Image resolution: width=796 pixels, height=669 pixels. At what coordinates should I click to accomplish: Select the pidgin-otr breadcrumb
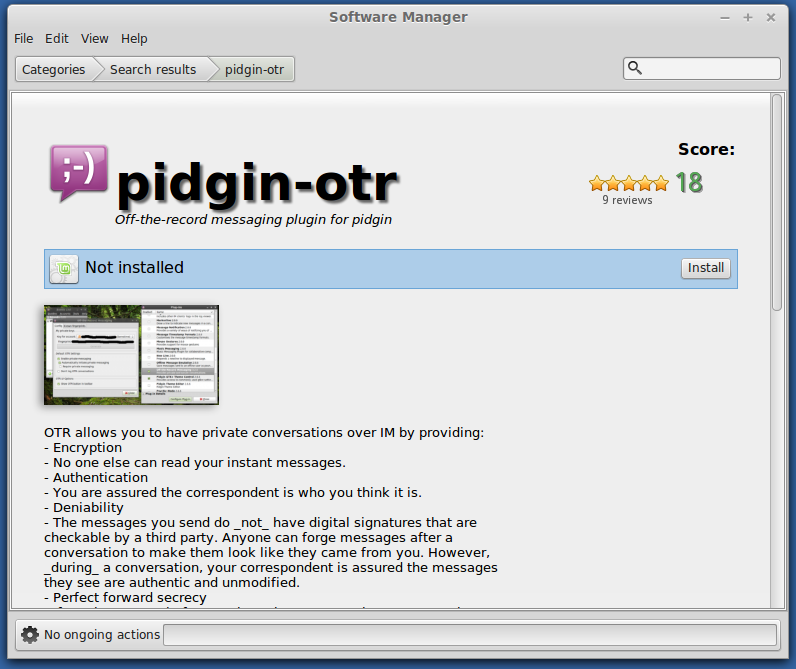coord(254,70)
